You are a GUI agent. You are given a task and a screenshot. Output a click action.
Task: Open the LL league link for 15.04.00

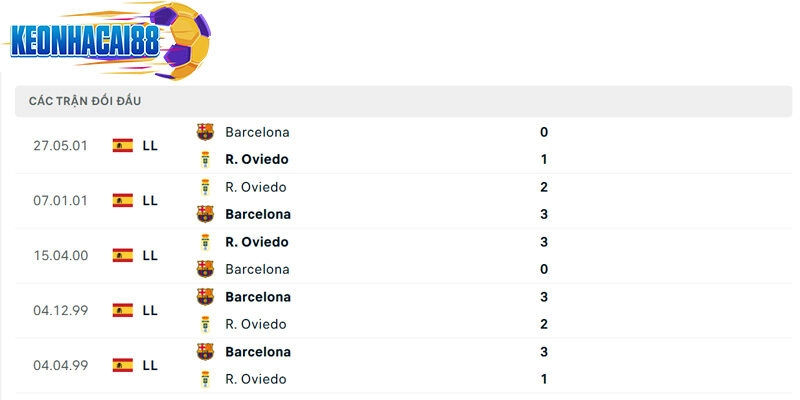(150, 255)
